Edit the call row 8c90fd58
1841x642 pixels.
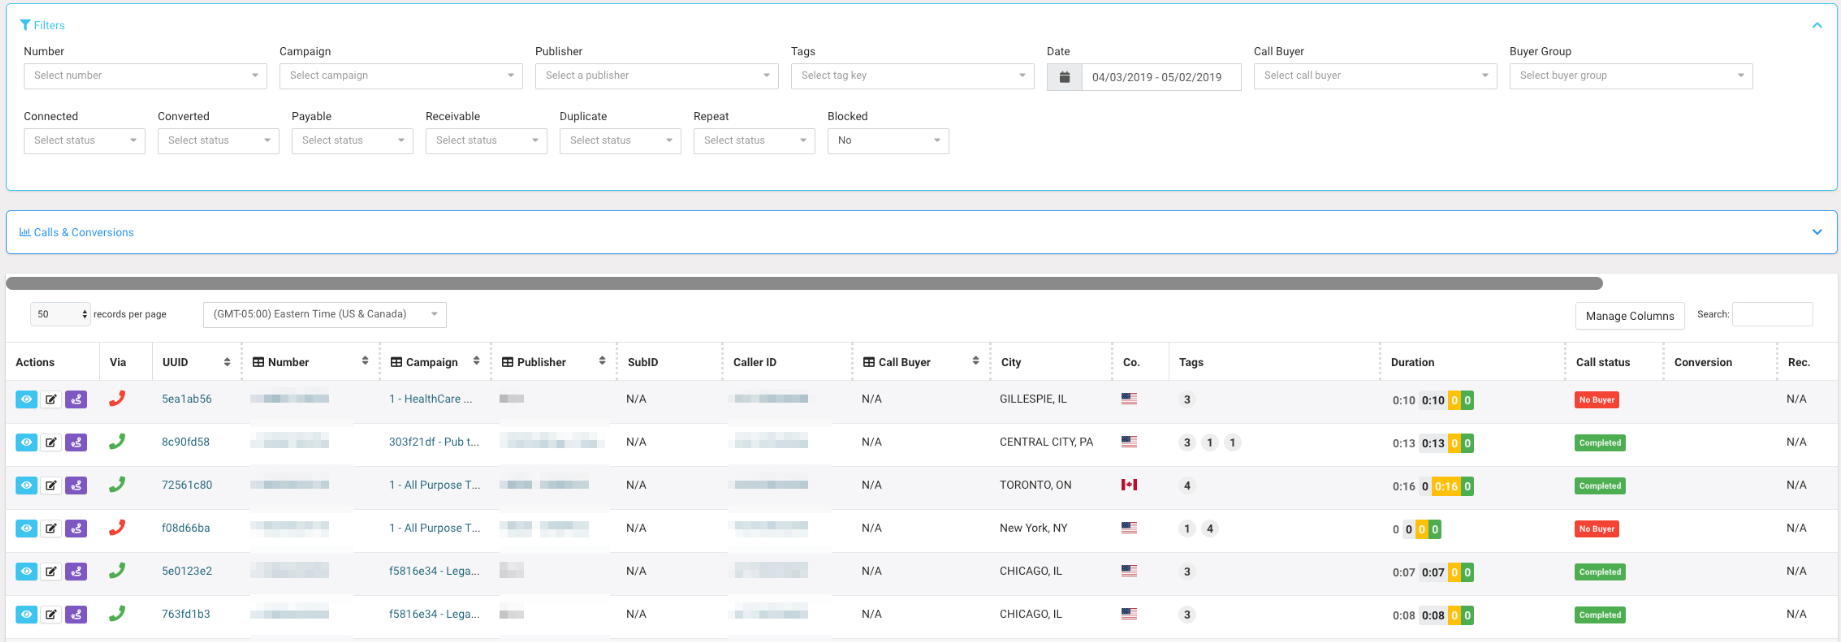click(51, 442)
